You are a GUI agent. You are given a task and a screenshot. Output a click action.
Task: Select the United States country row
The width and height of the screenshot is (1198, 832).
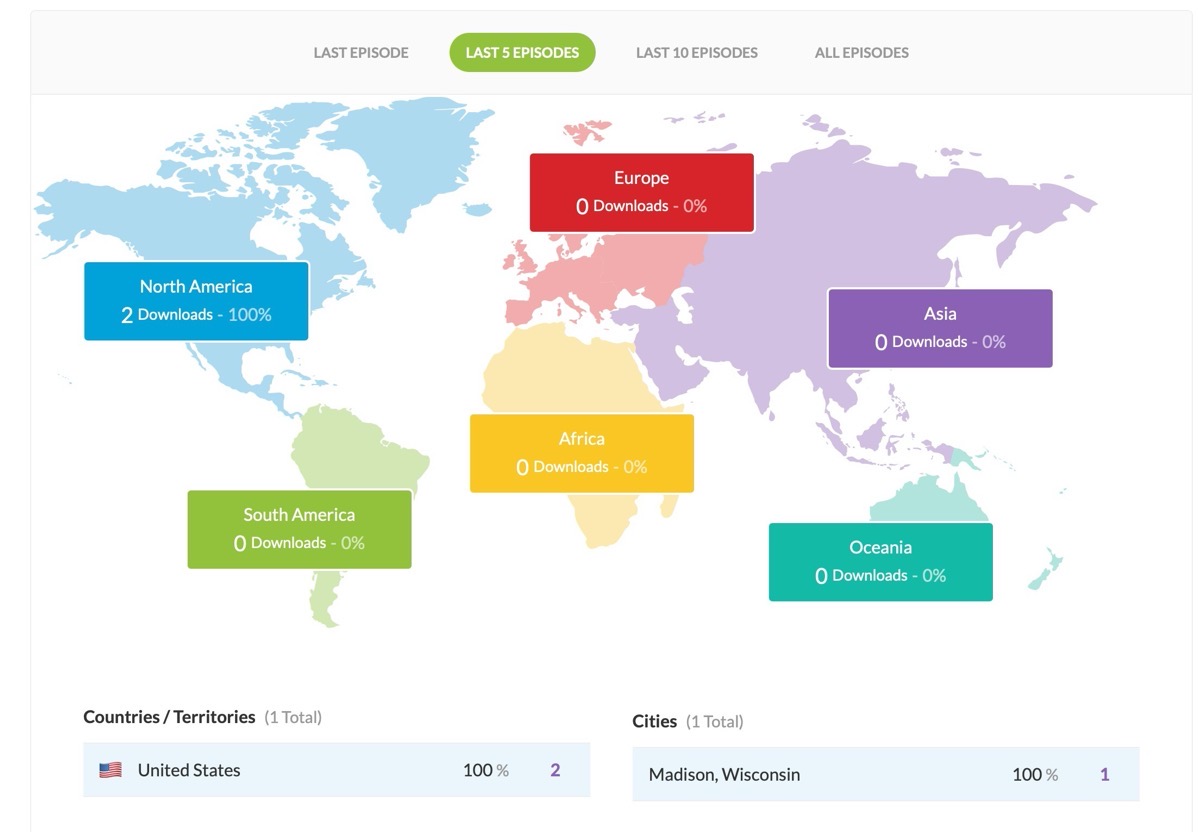tap(336, 770)
